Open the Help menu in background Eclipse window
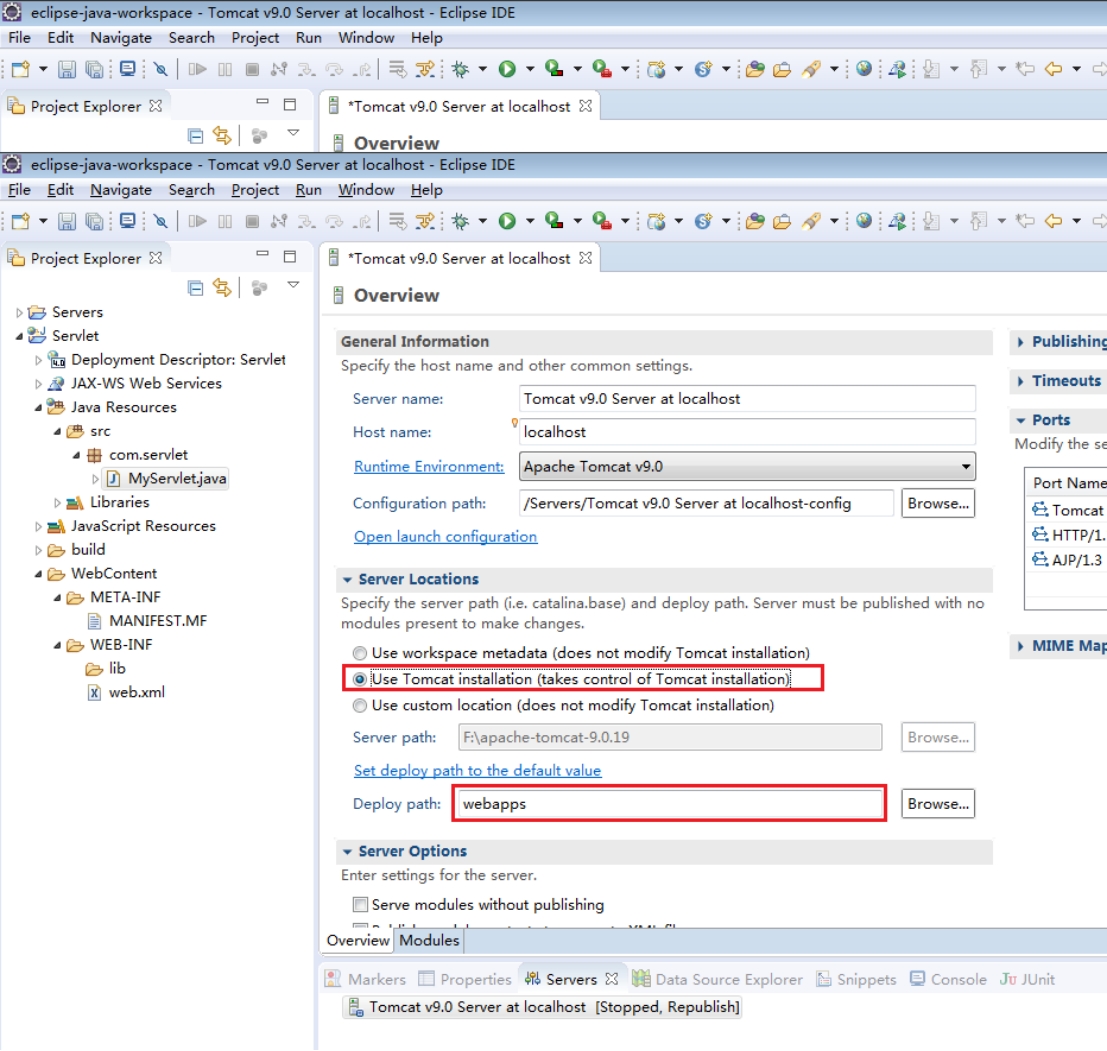Viewport: 1107px width, 1051px height. pos(426,37)
